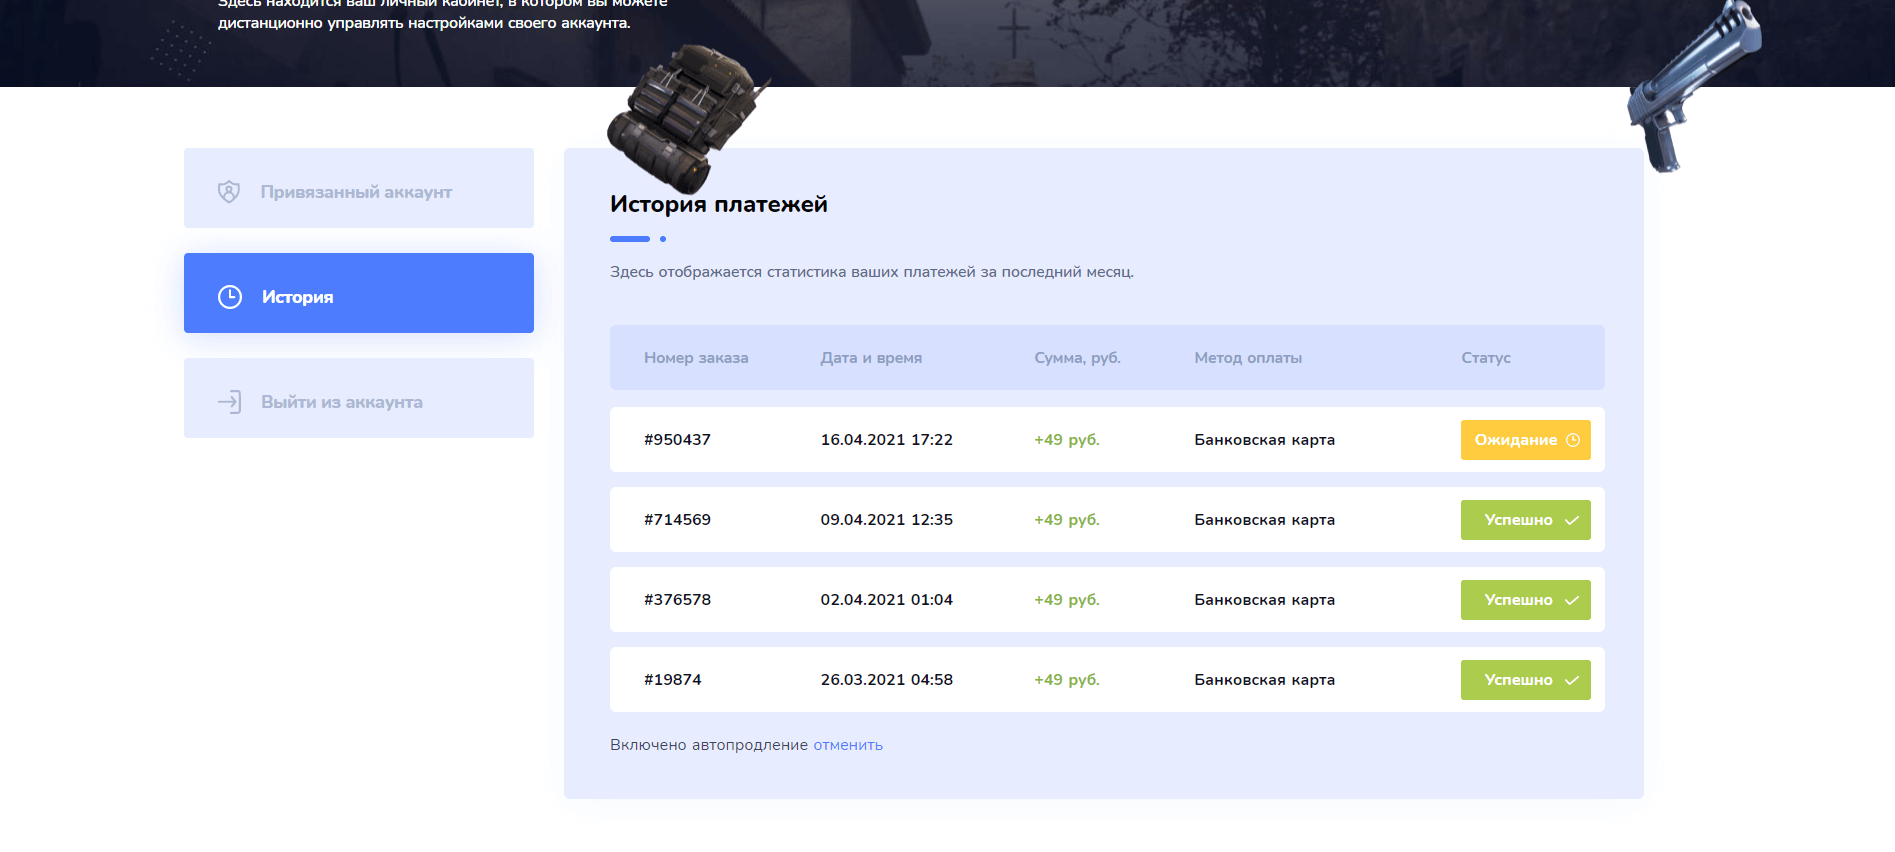Viewport: 1895px width, 852px height.
Task: Click the clock icon beside История
Action: pyautogui.click(x=230, y=297)
